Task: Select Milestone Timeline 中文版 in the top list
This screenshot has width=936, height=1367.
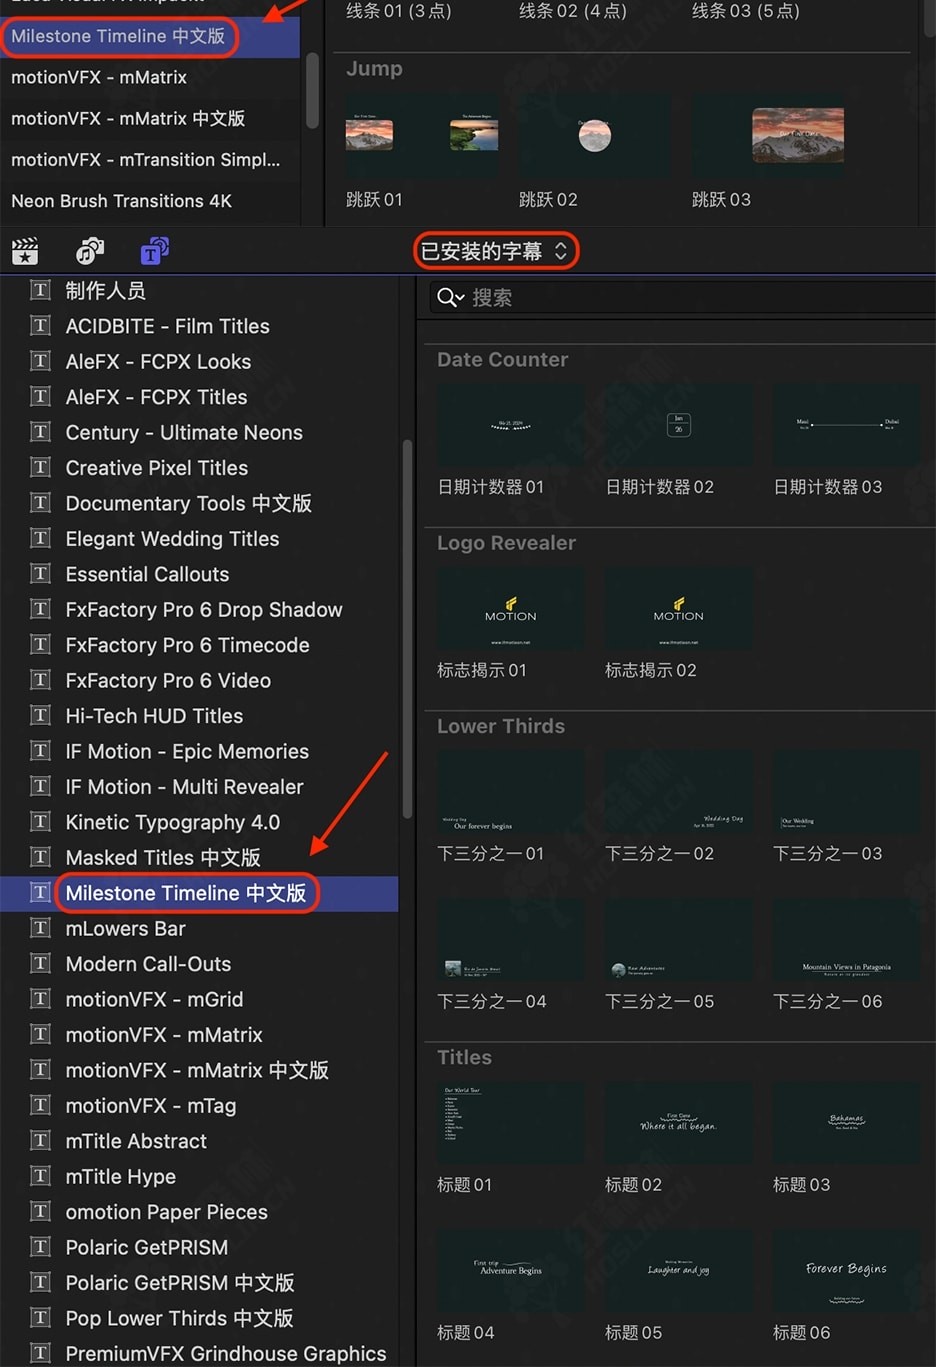Action: [x=150, y=36]
